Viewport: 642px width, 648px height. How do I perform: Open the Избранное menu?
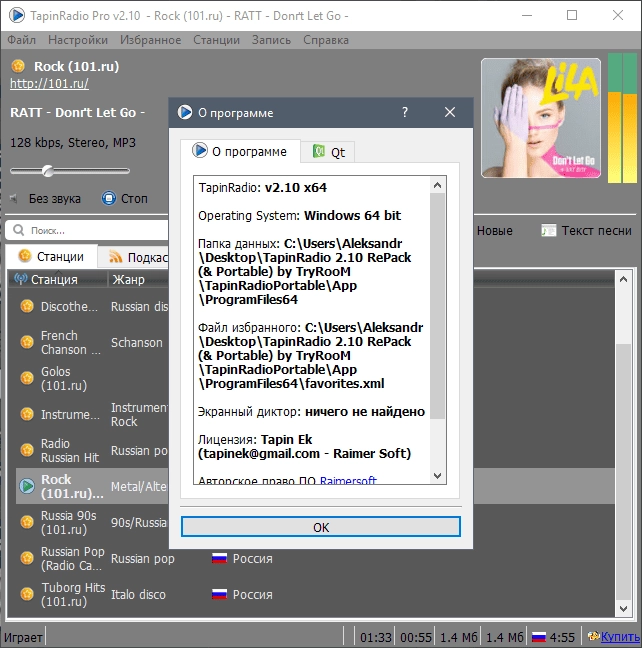point(150,40)
